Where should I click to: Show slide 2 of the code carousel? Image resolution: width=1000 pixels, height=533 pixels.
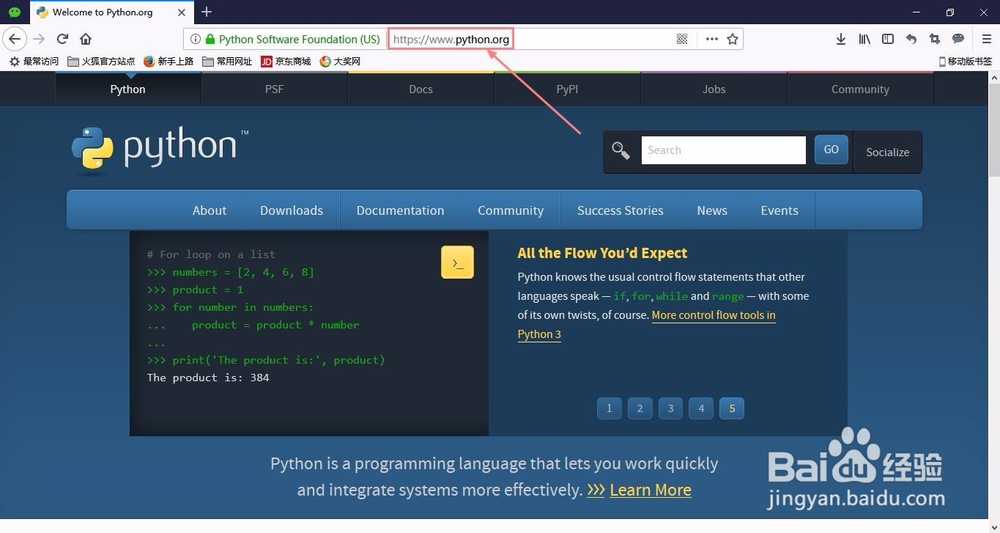pos(640,409)
